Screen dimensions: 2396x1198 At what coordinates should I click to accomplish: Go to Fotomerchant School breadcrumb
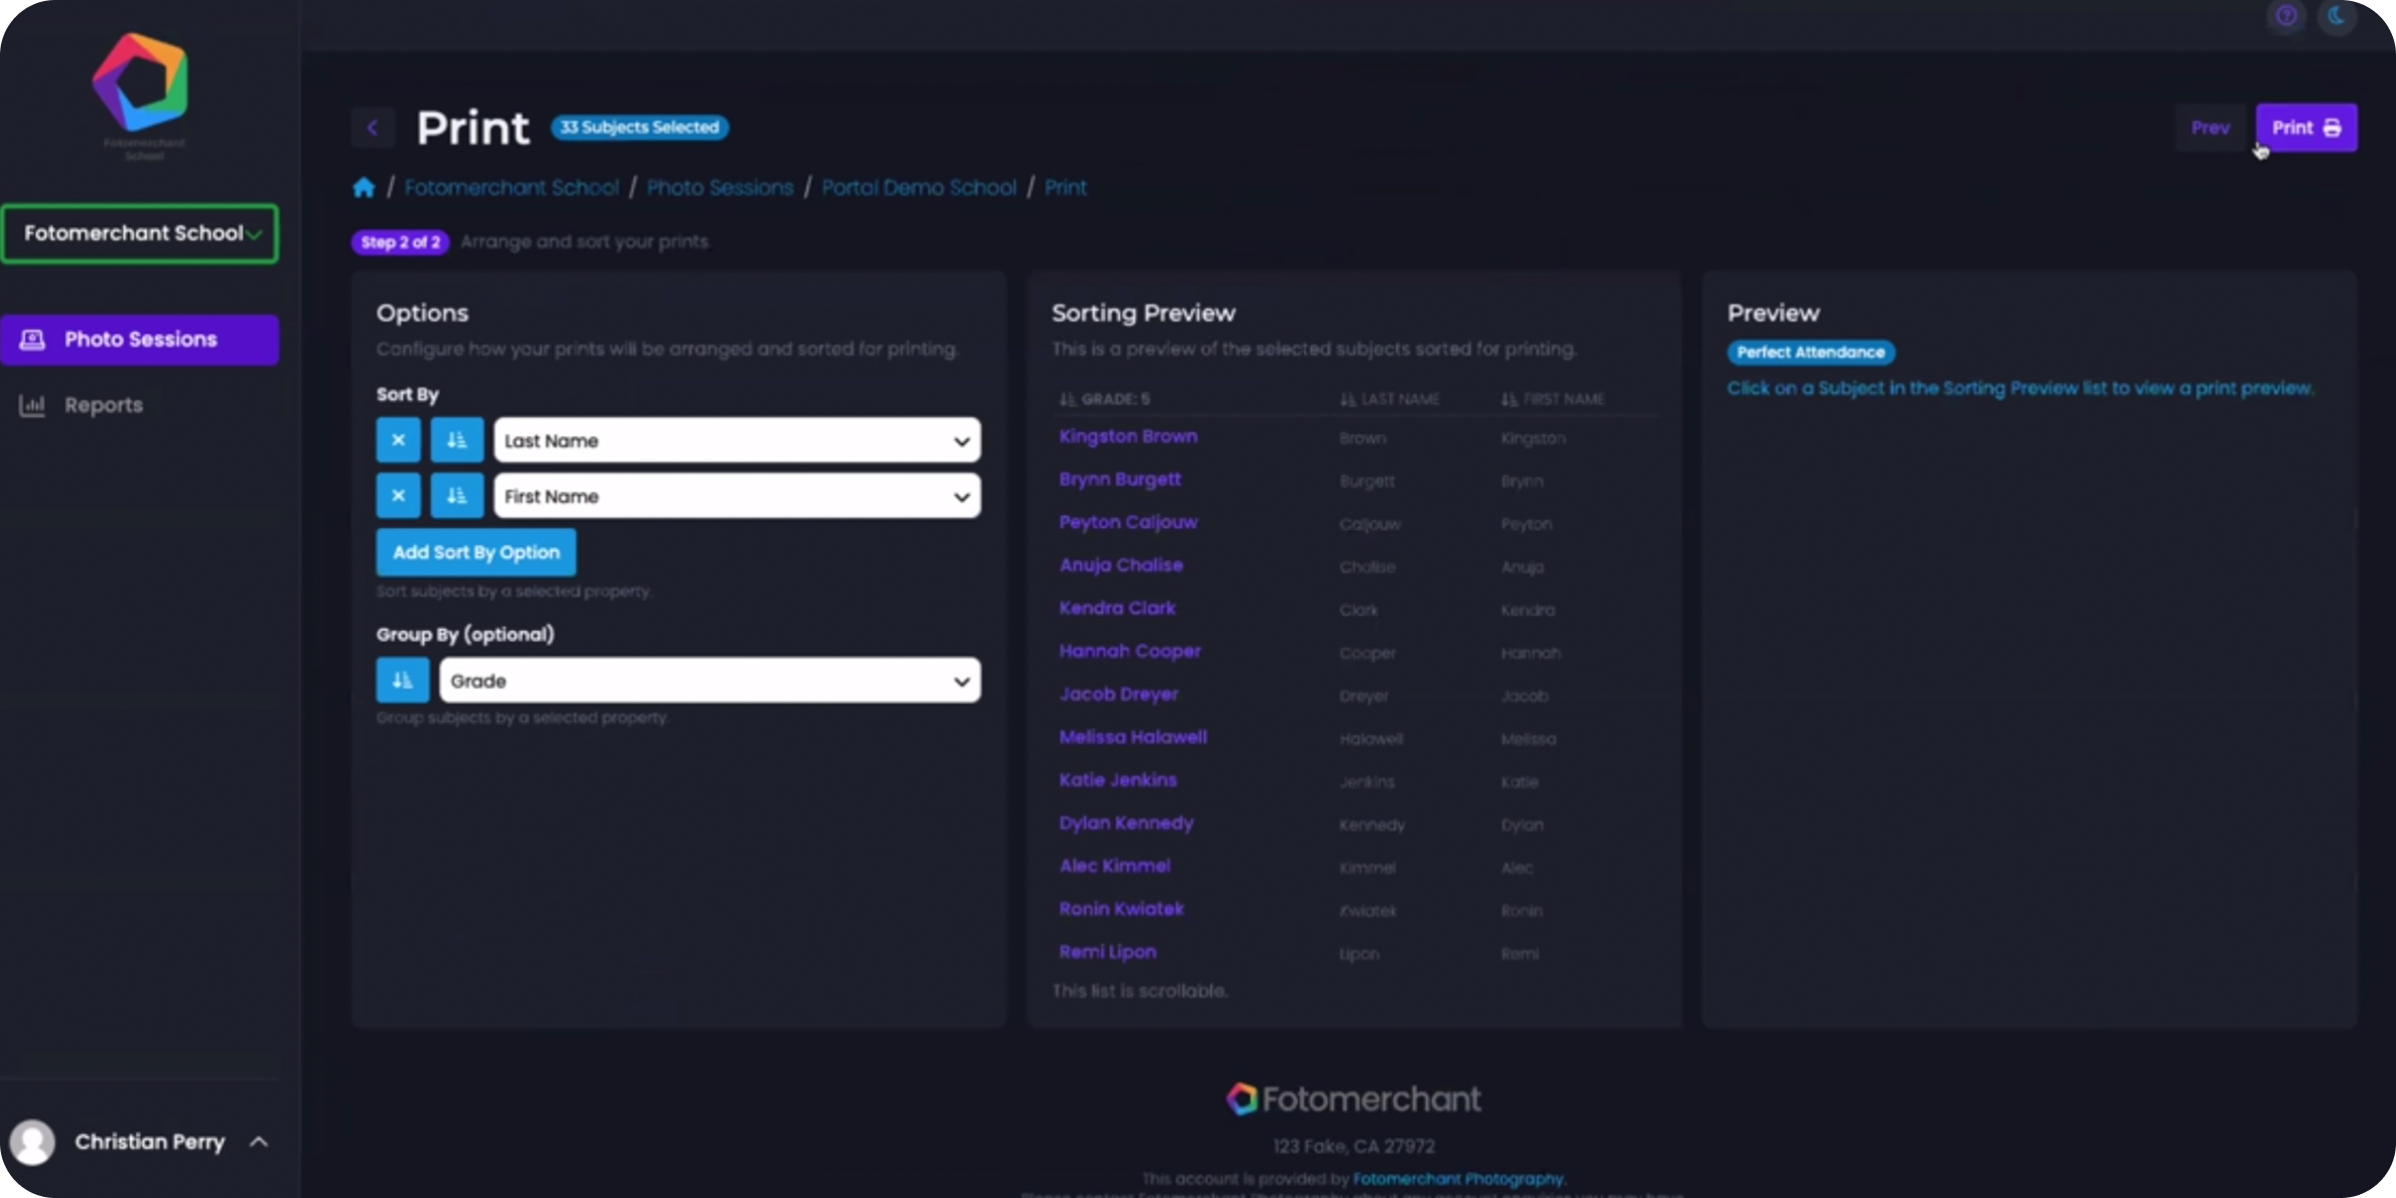(511, 188)
